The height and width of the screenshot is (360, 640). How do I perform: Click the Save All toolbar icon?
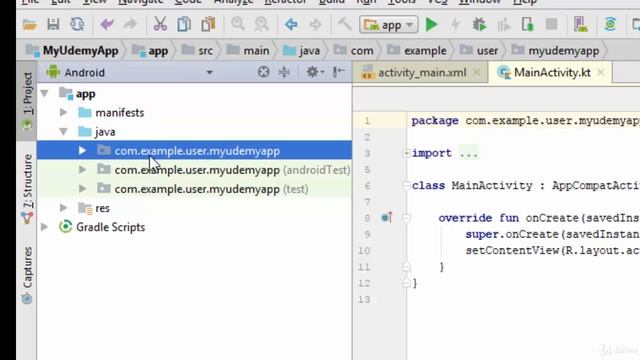tap(53, 24)
